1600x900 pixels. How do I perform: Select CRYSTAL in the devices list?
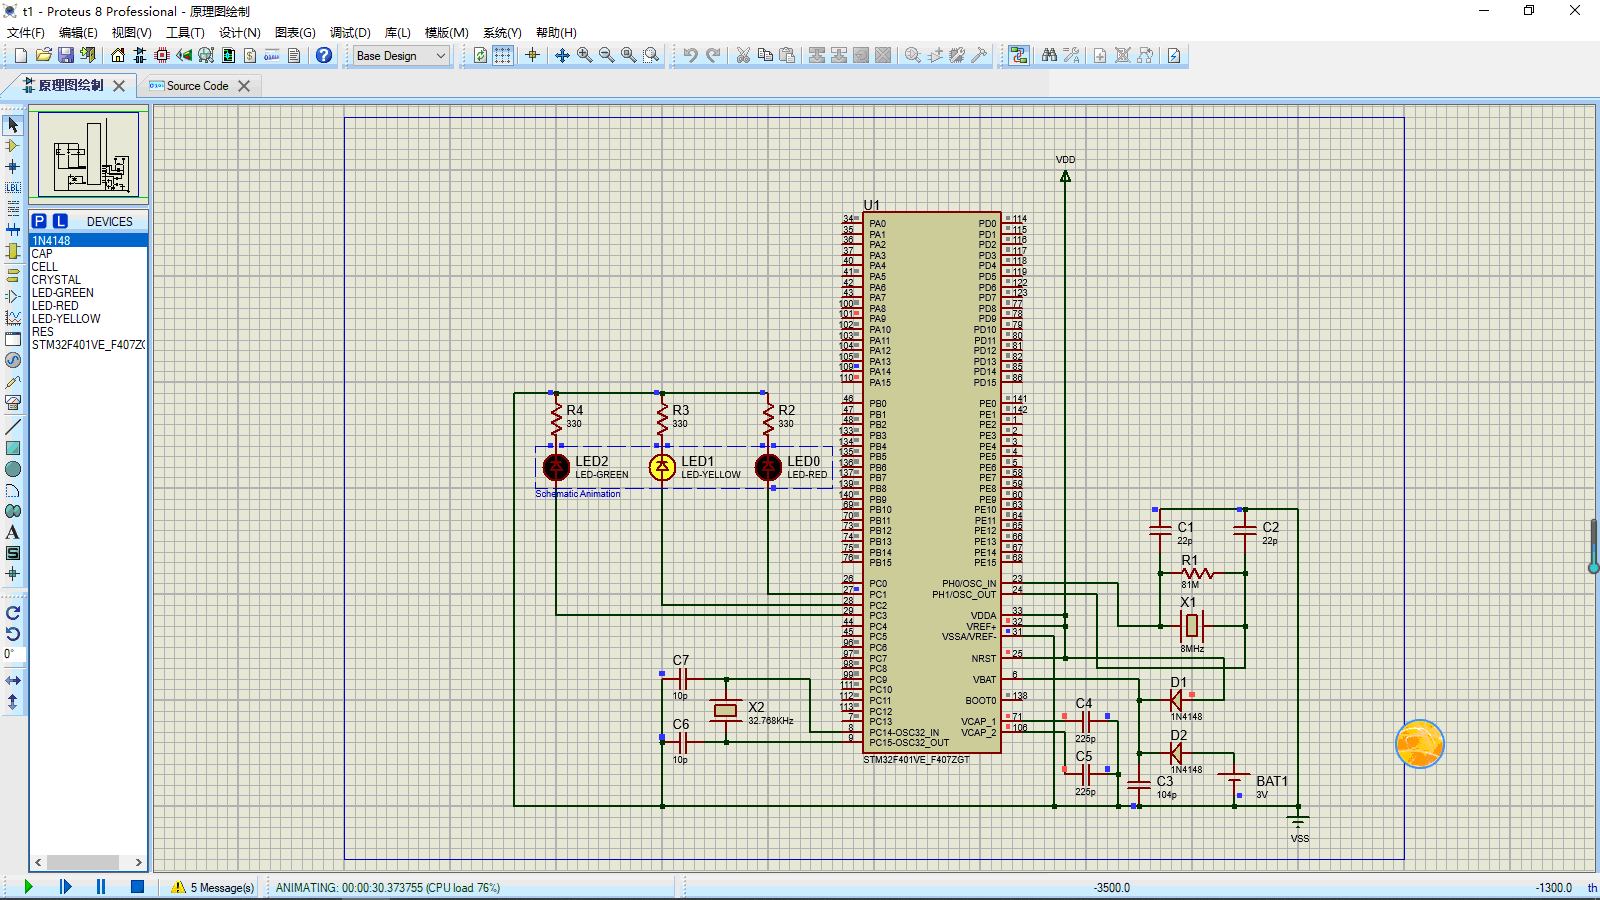pos(88,280)
